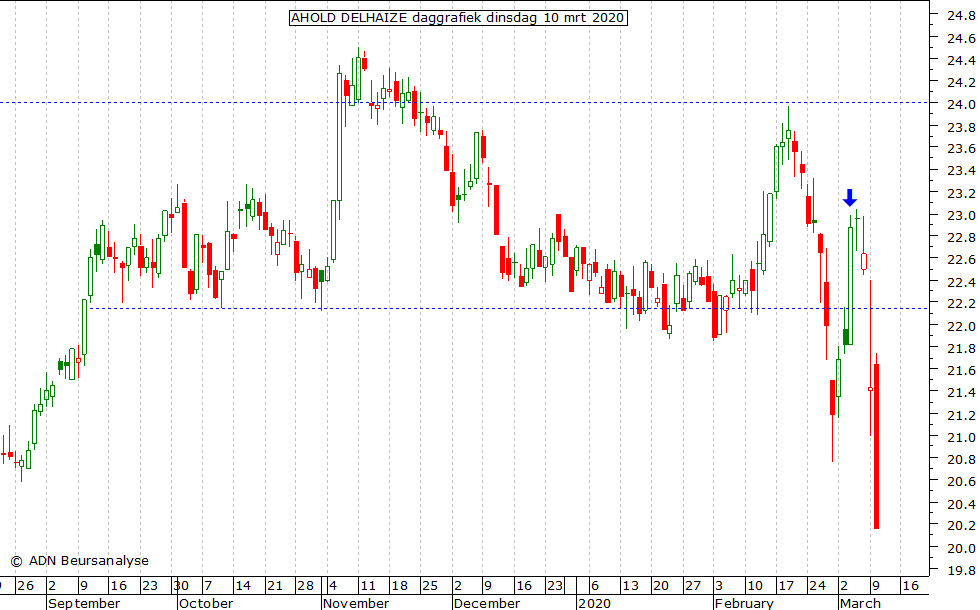
Task: Click the 21 date tick label
Action: [274, 586]
